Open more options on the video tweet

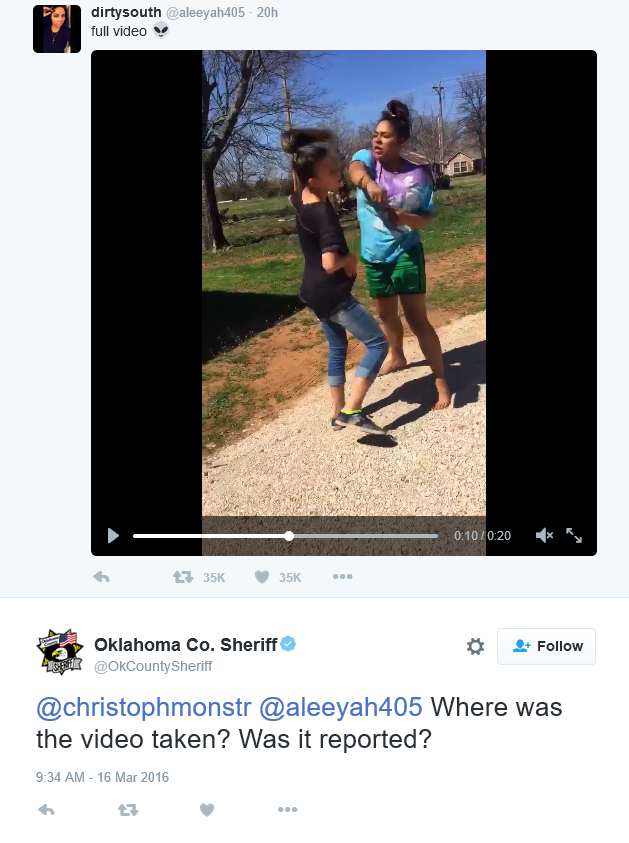tap(342, 577)
